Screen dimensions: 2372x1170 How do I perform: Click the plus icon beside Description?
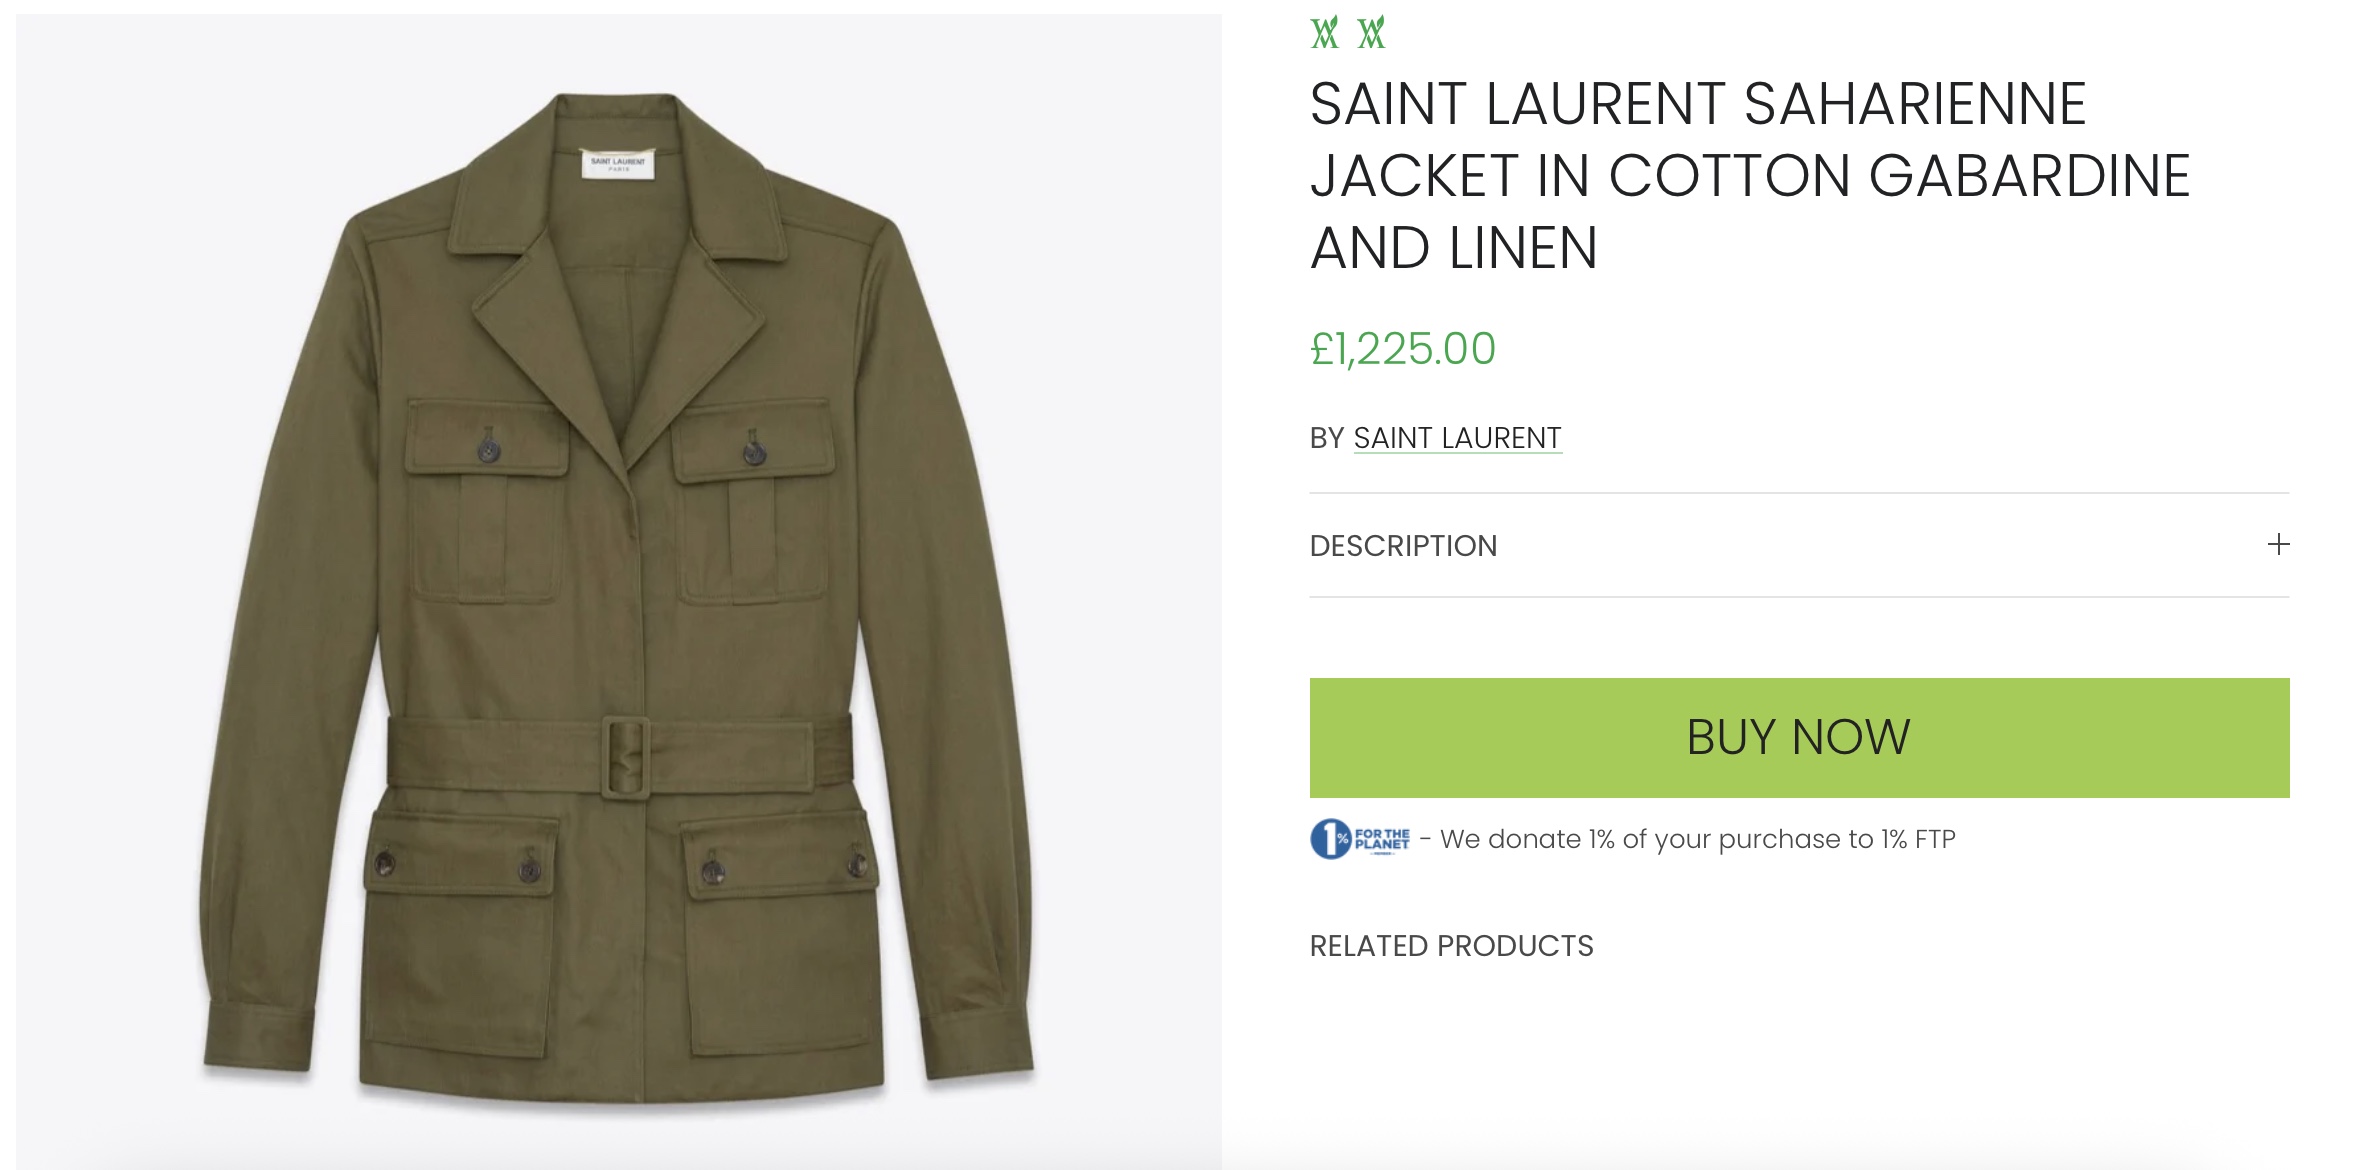click(x=2278, y=545)
